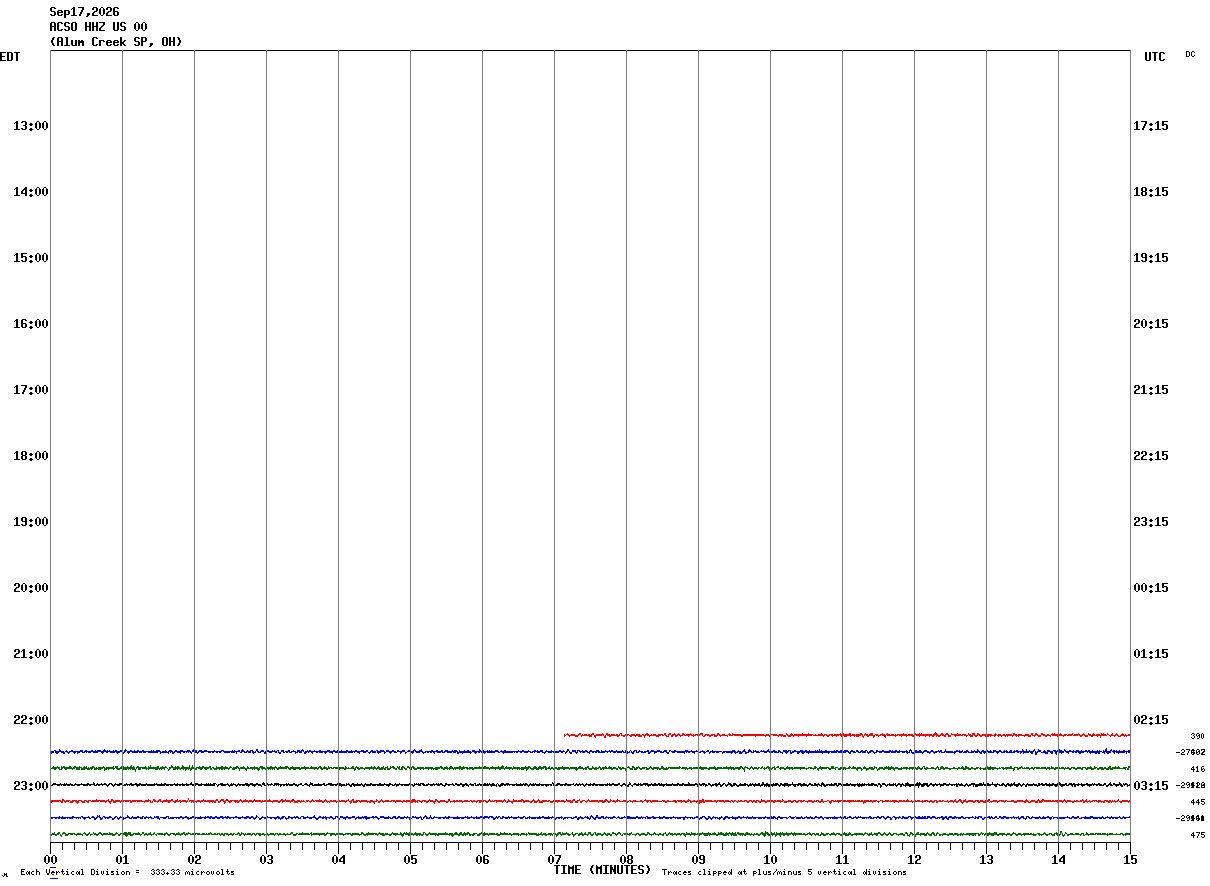Select minute 07 on the time axis
1210x886 pixels.
[554, 860]
